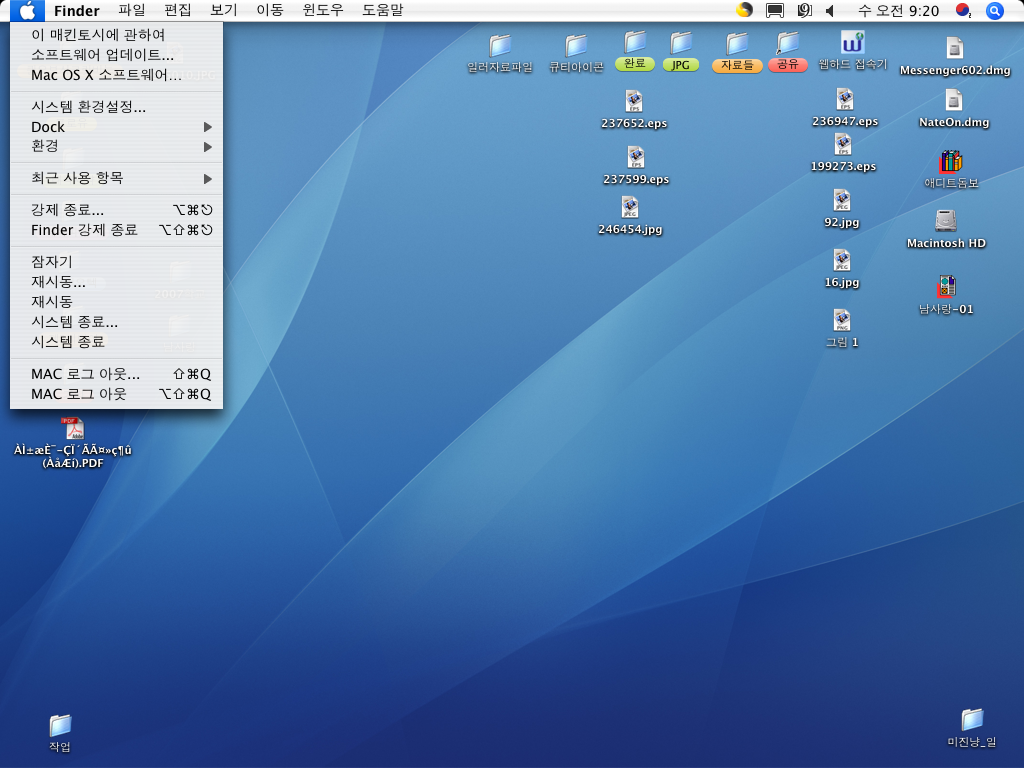Open Spotlight search in the menu bar
Screen dimensions: 1024x768
pyautogui.click(x=994, y=11)
